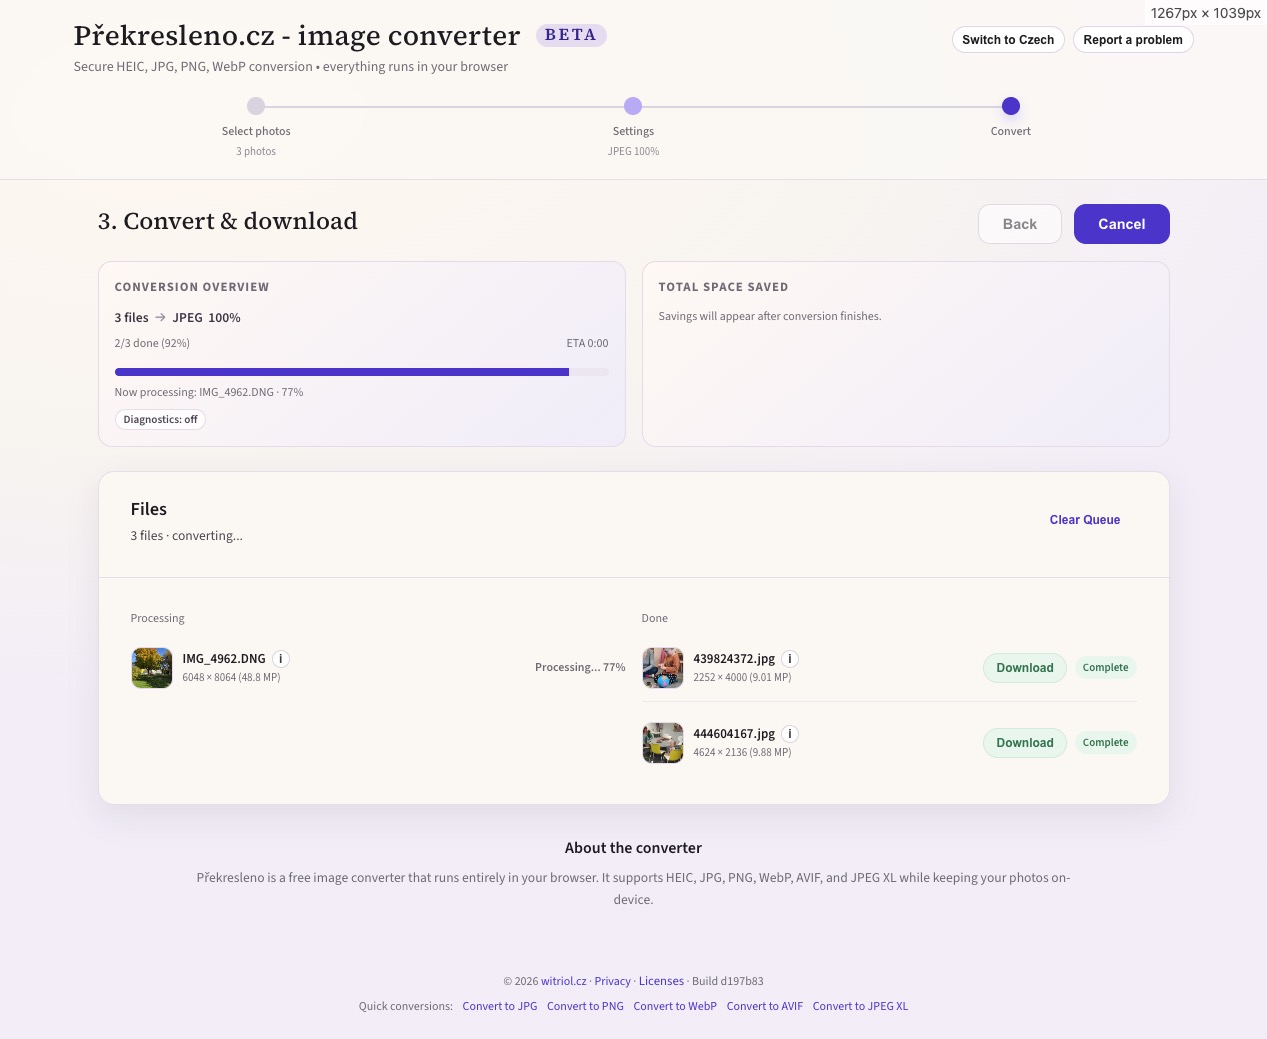The width and height of the screenshot is (1267, 1039).
Task: Click the conversion progress bar
Action: point(362,371)
